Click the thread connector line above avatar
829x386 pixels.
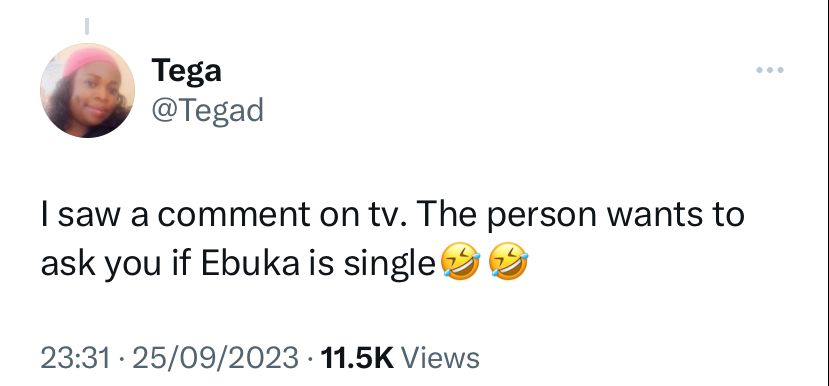(x=87, y=26)
